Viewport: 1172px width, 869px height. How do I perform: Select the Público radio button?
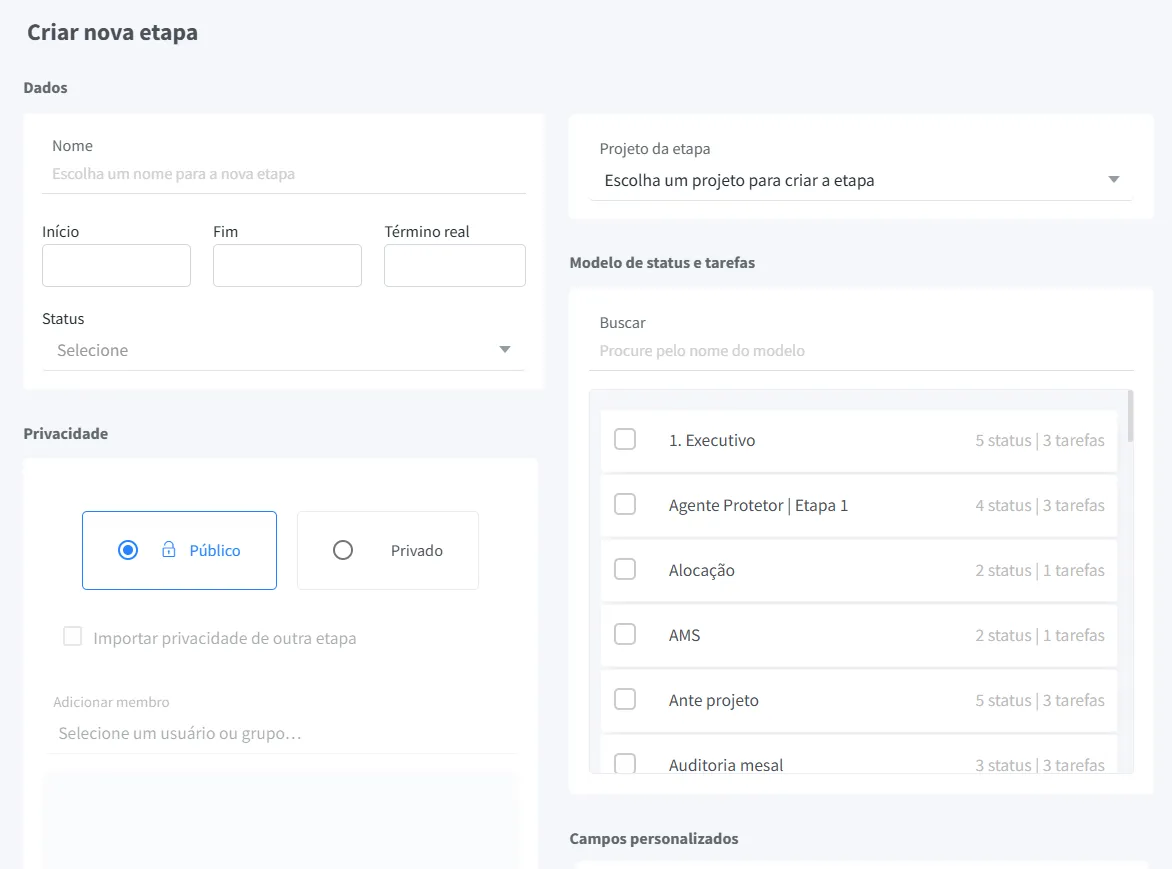[128, 551]
